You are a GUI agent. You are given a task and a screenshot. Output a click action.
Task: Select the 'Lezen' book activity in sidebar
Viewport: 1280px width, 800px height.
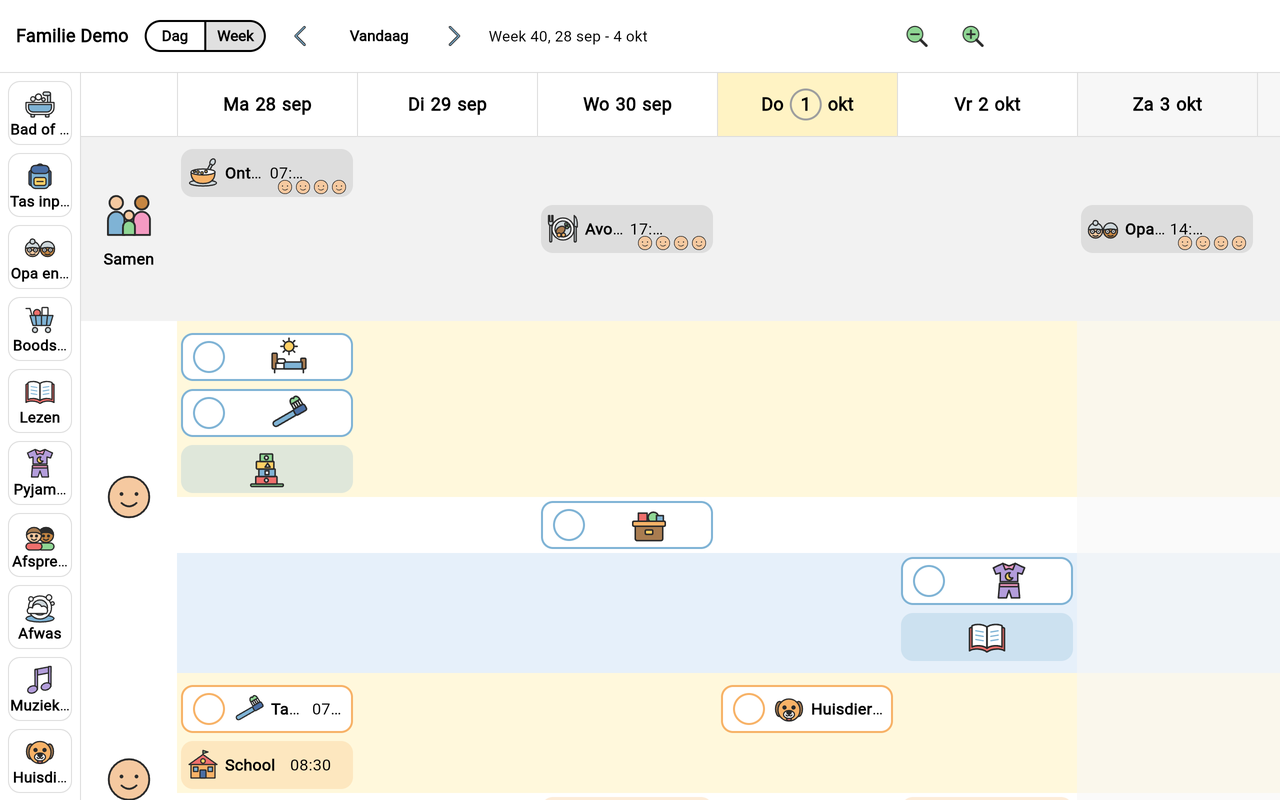click(40, 401)
